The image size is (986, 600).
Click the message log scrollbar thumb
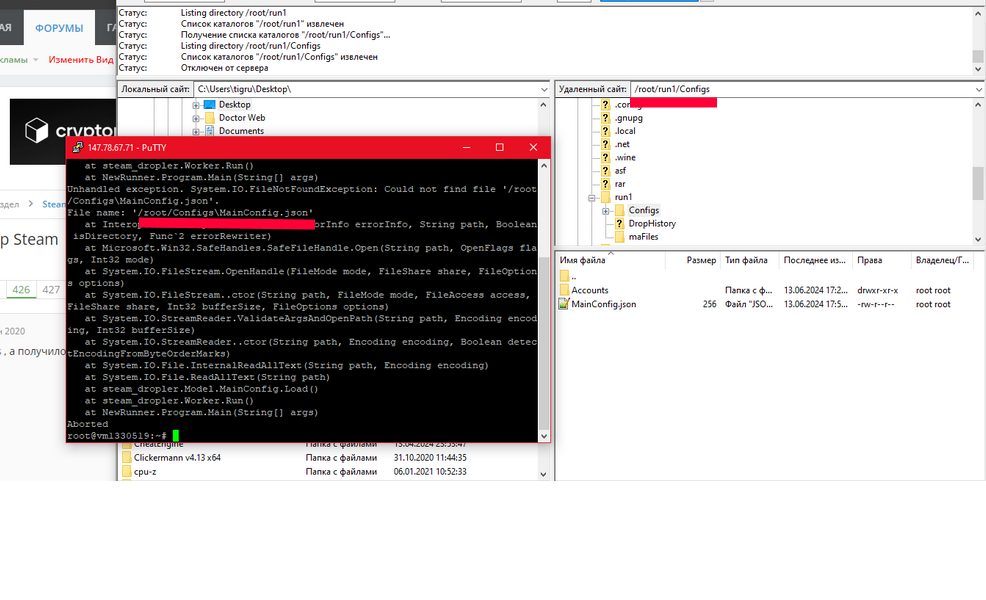coord(978,56)
